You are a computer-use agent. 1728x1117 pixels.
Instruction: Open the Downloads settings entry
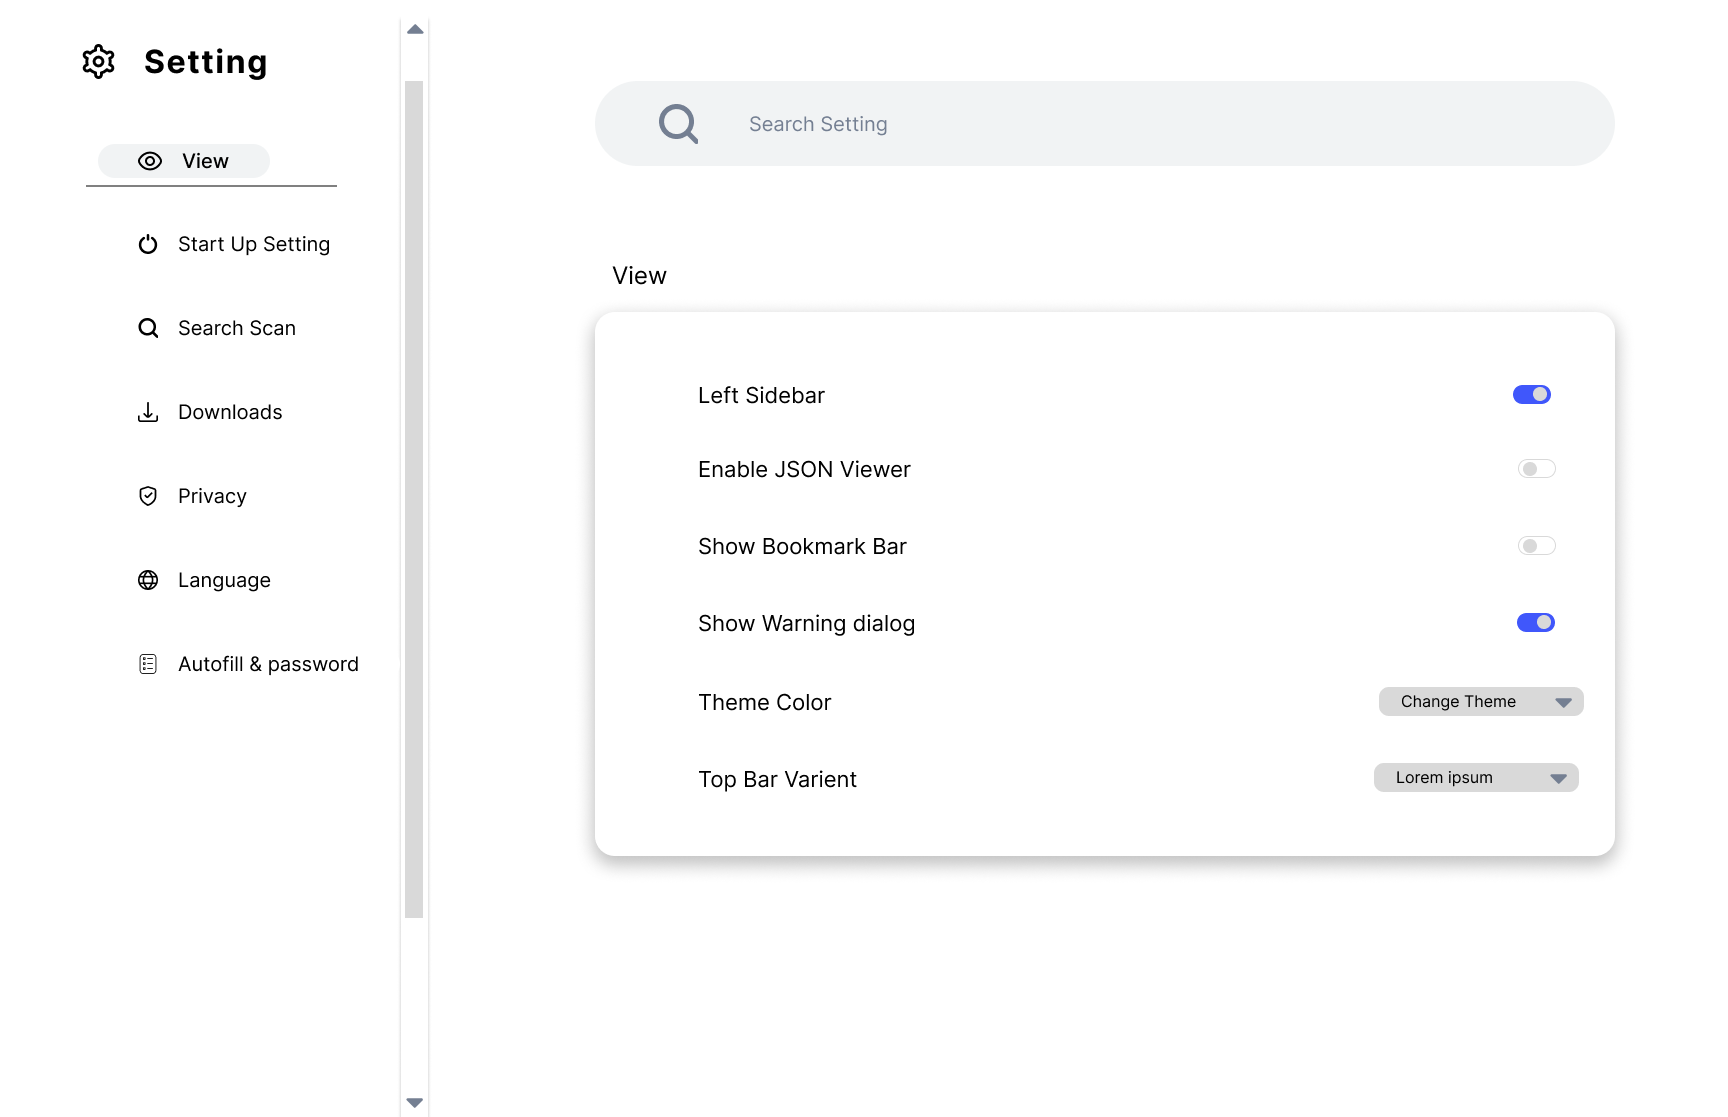click(230, 412)
